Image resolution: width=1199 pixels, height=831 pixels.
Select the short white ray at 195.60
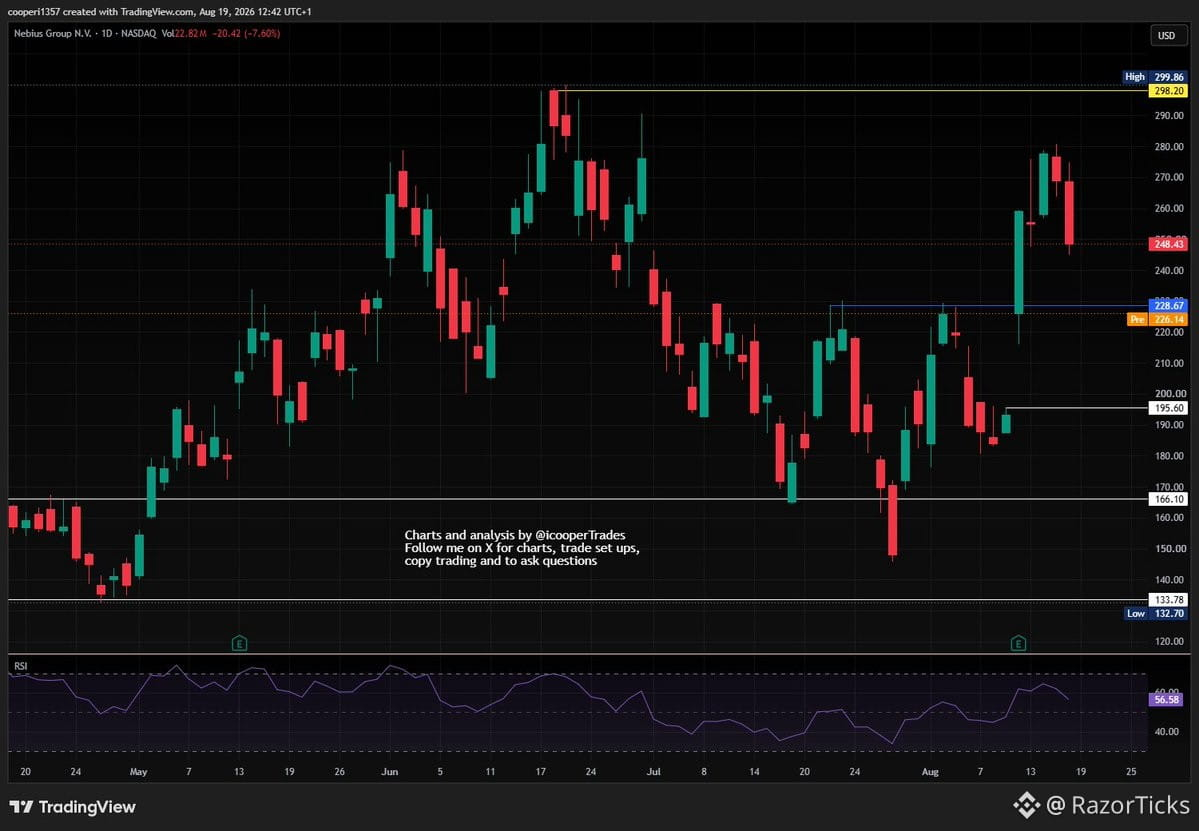coord(1077,408)
